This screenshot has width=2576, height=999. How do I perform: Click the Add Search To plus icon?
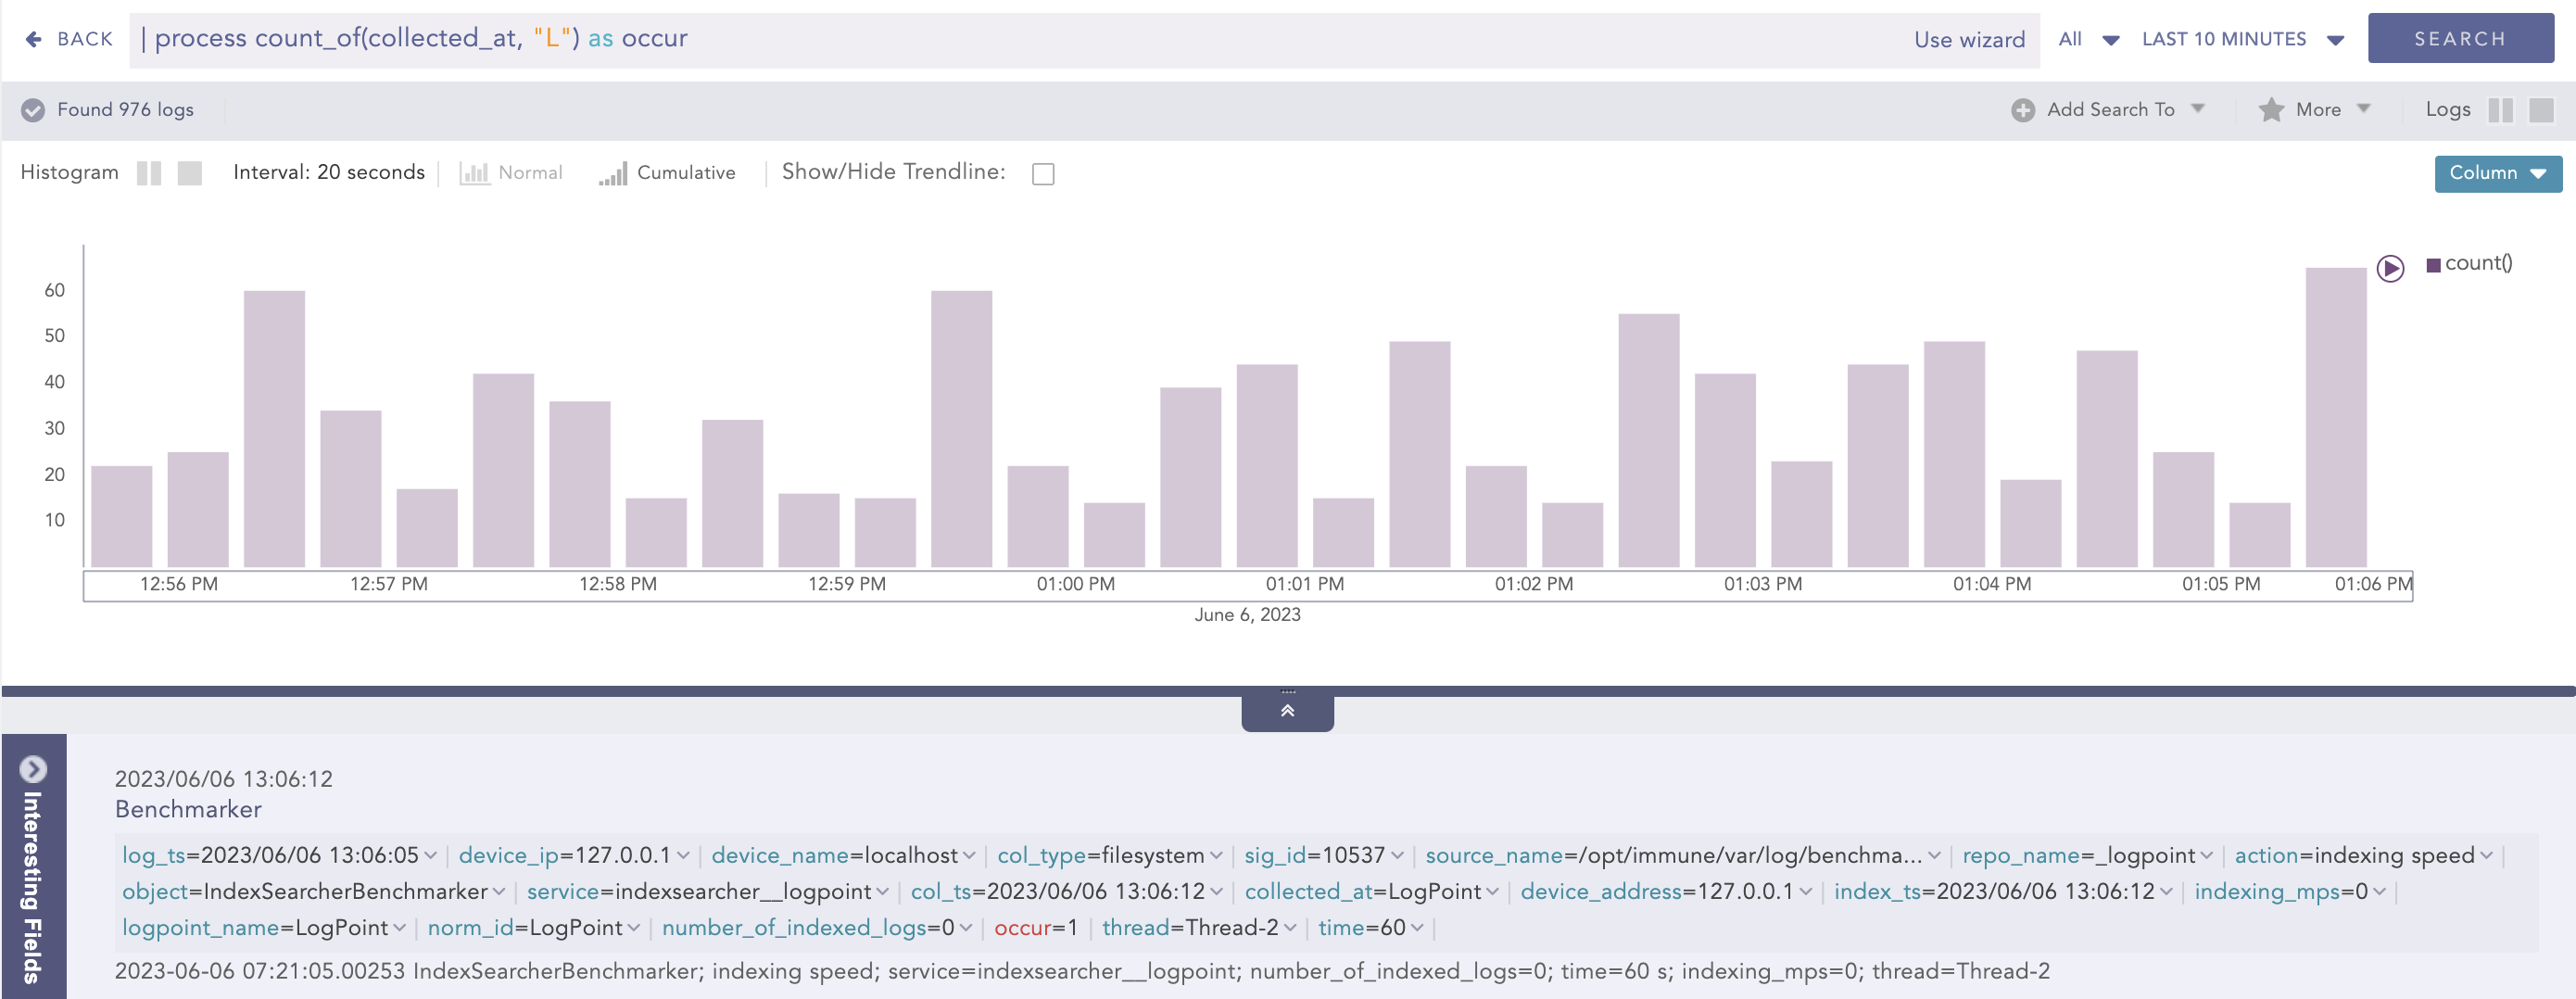(x=2022, y=110)
